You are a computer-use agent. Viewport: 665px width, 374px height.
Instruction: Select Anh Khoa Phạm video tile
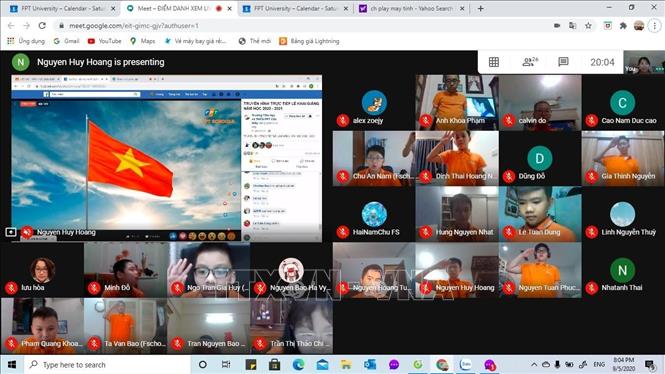click(457, 103)
